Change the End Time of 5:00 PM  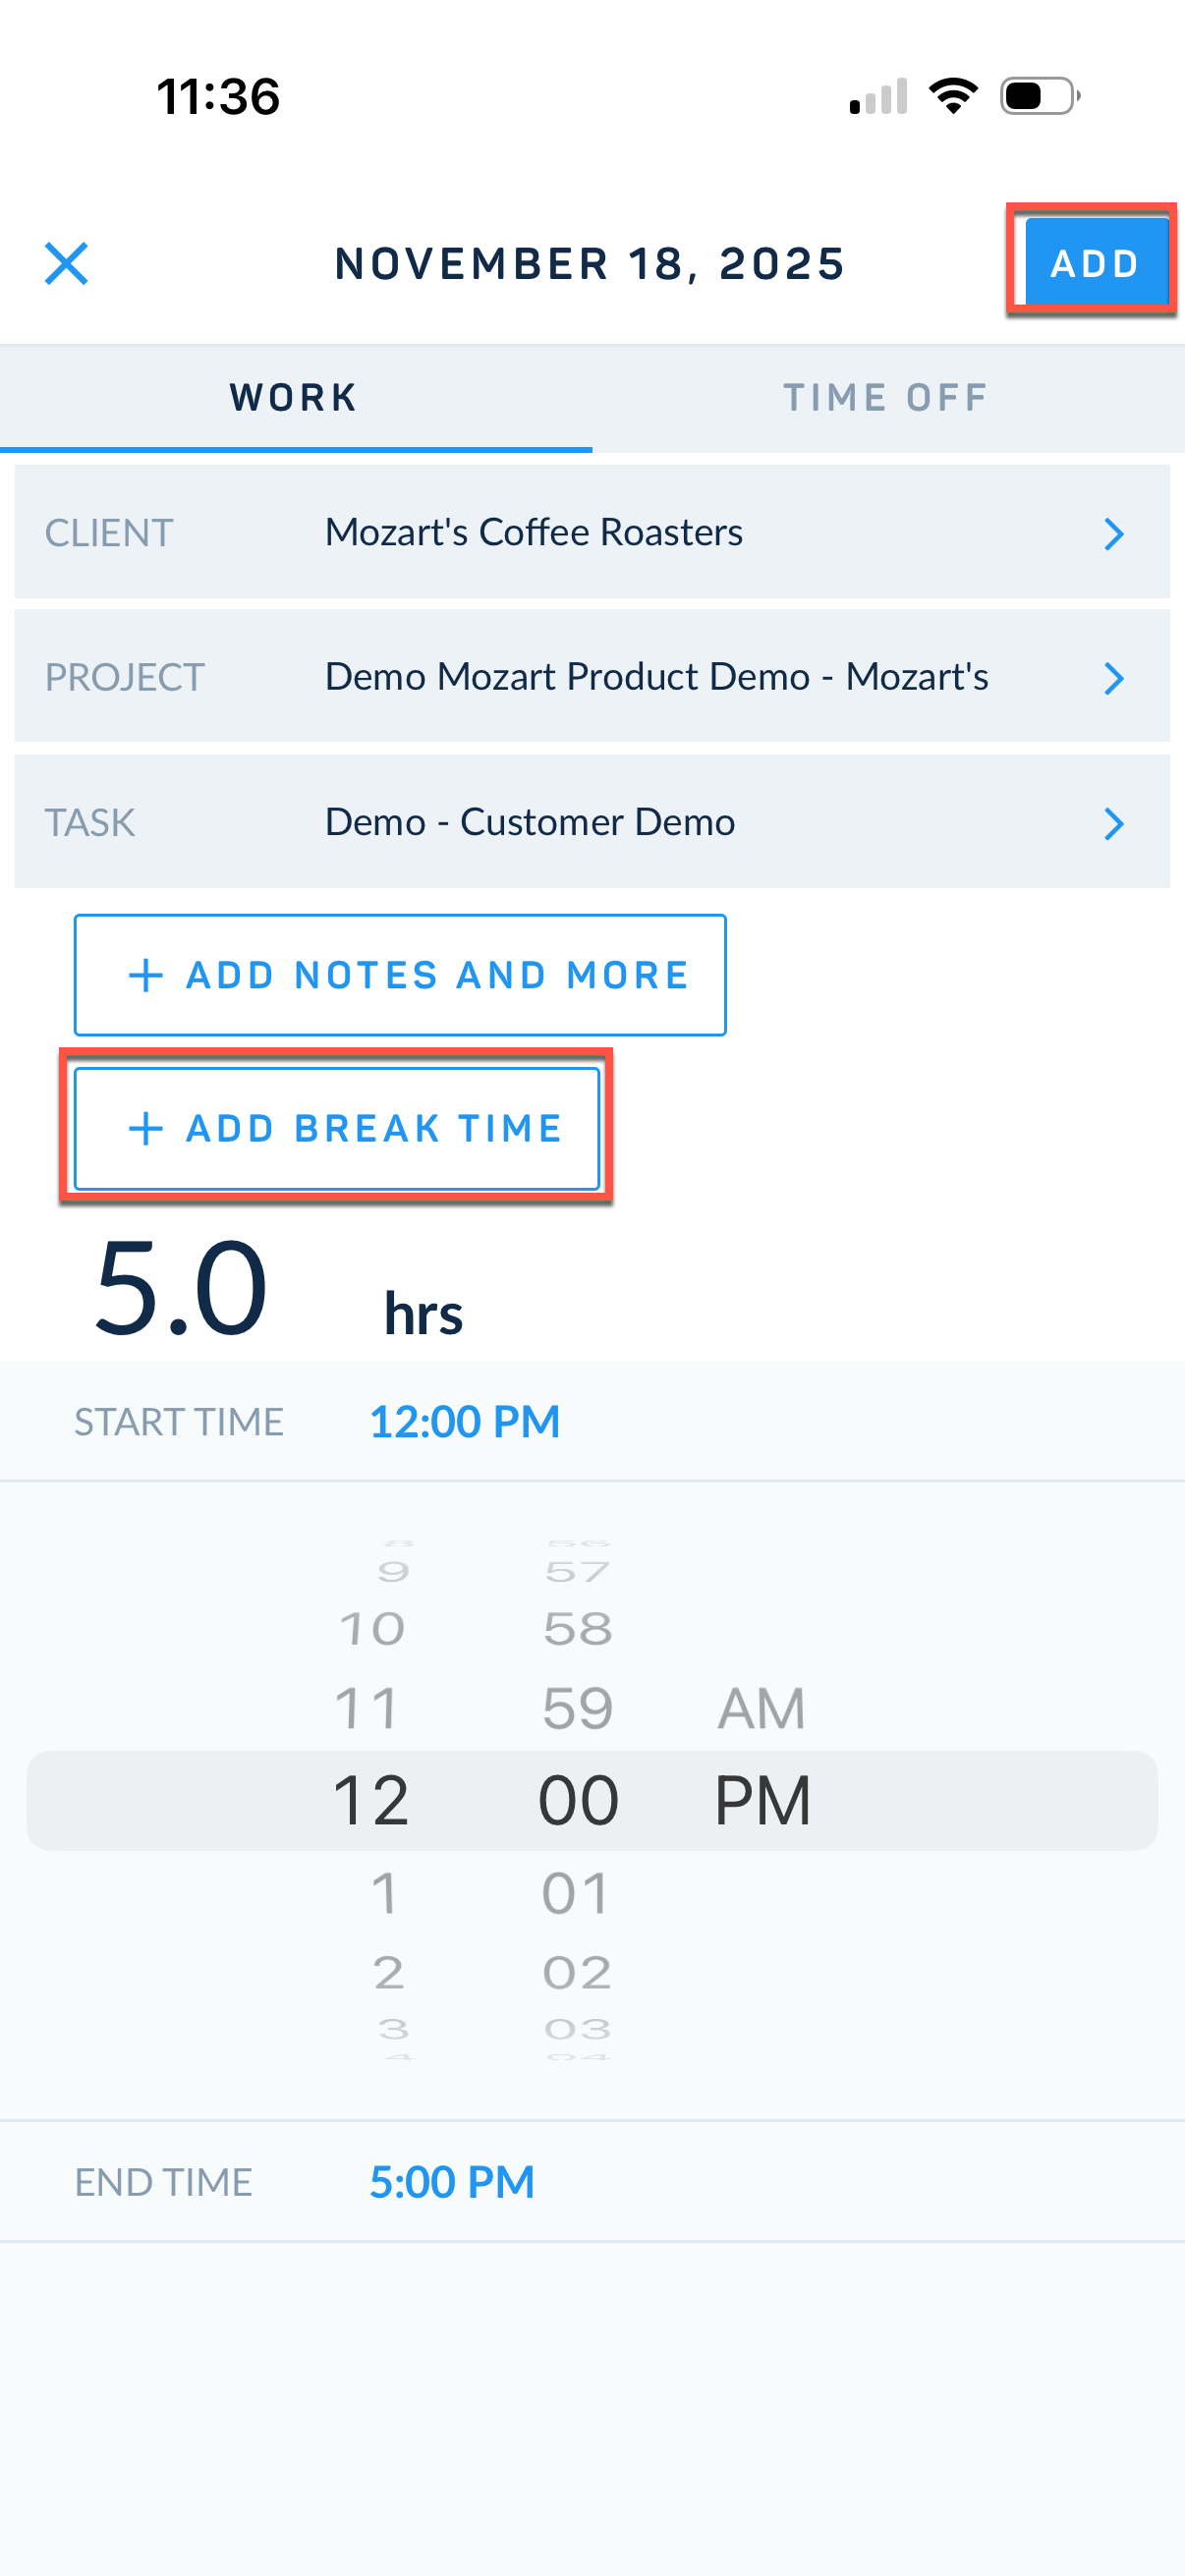(452, 2181)
